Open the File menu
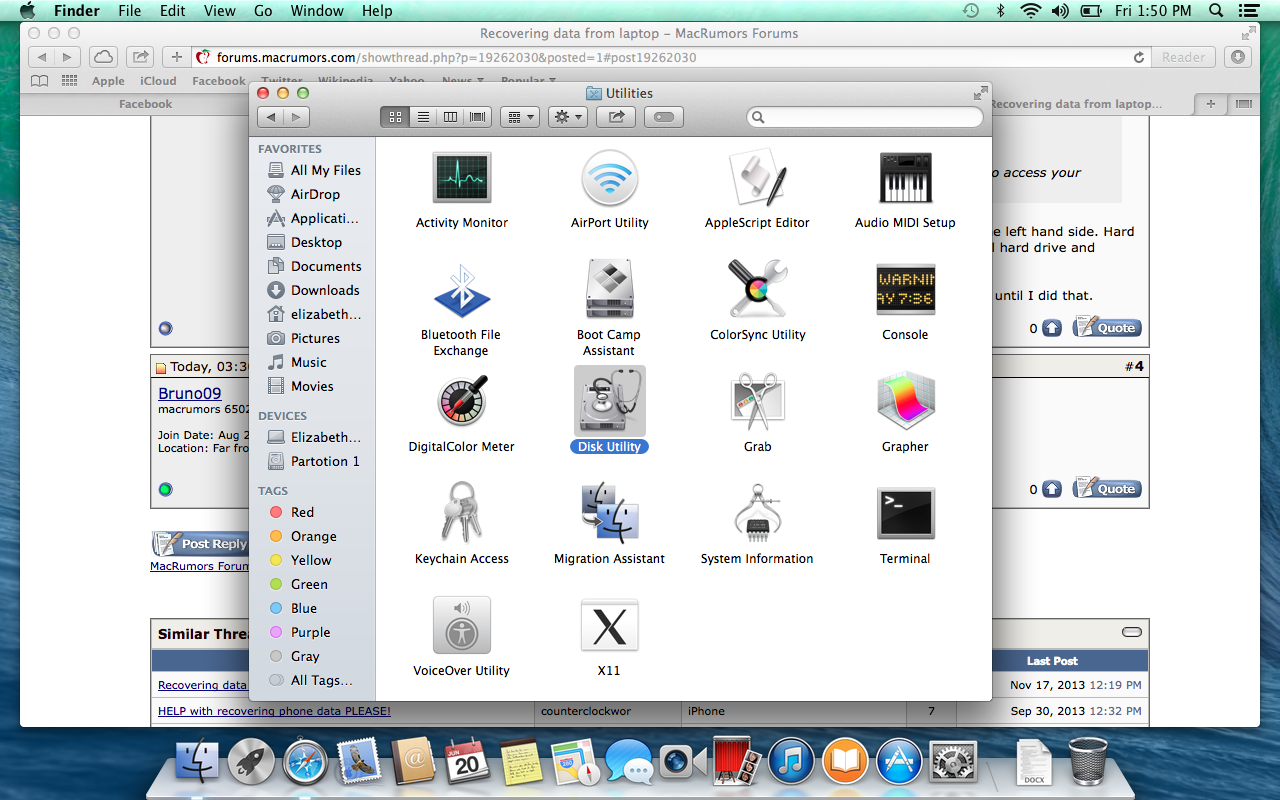Viewport: 1280px width, 800px height. 129,11
